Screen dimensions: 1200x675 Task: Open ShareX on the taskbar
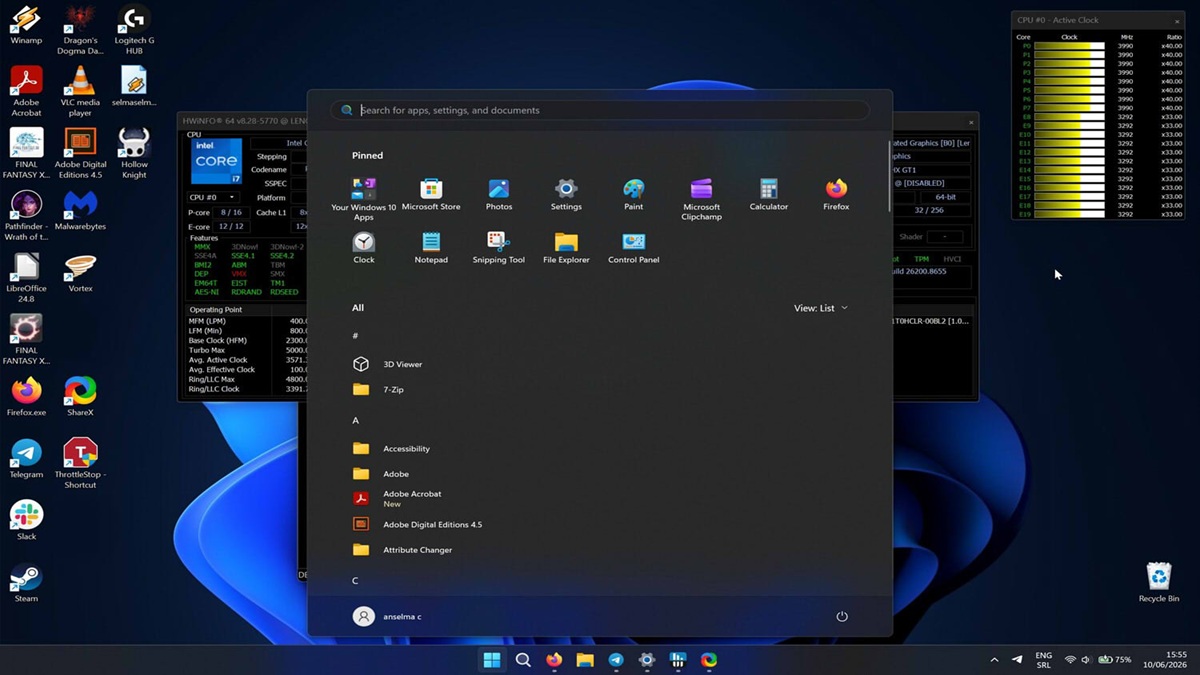point(709,660)
